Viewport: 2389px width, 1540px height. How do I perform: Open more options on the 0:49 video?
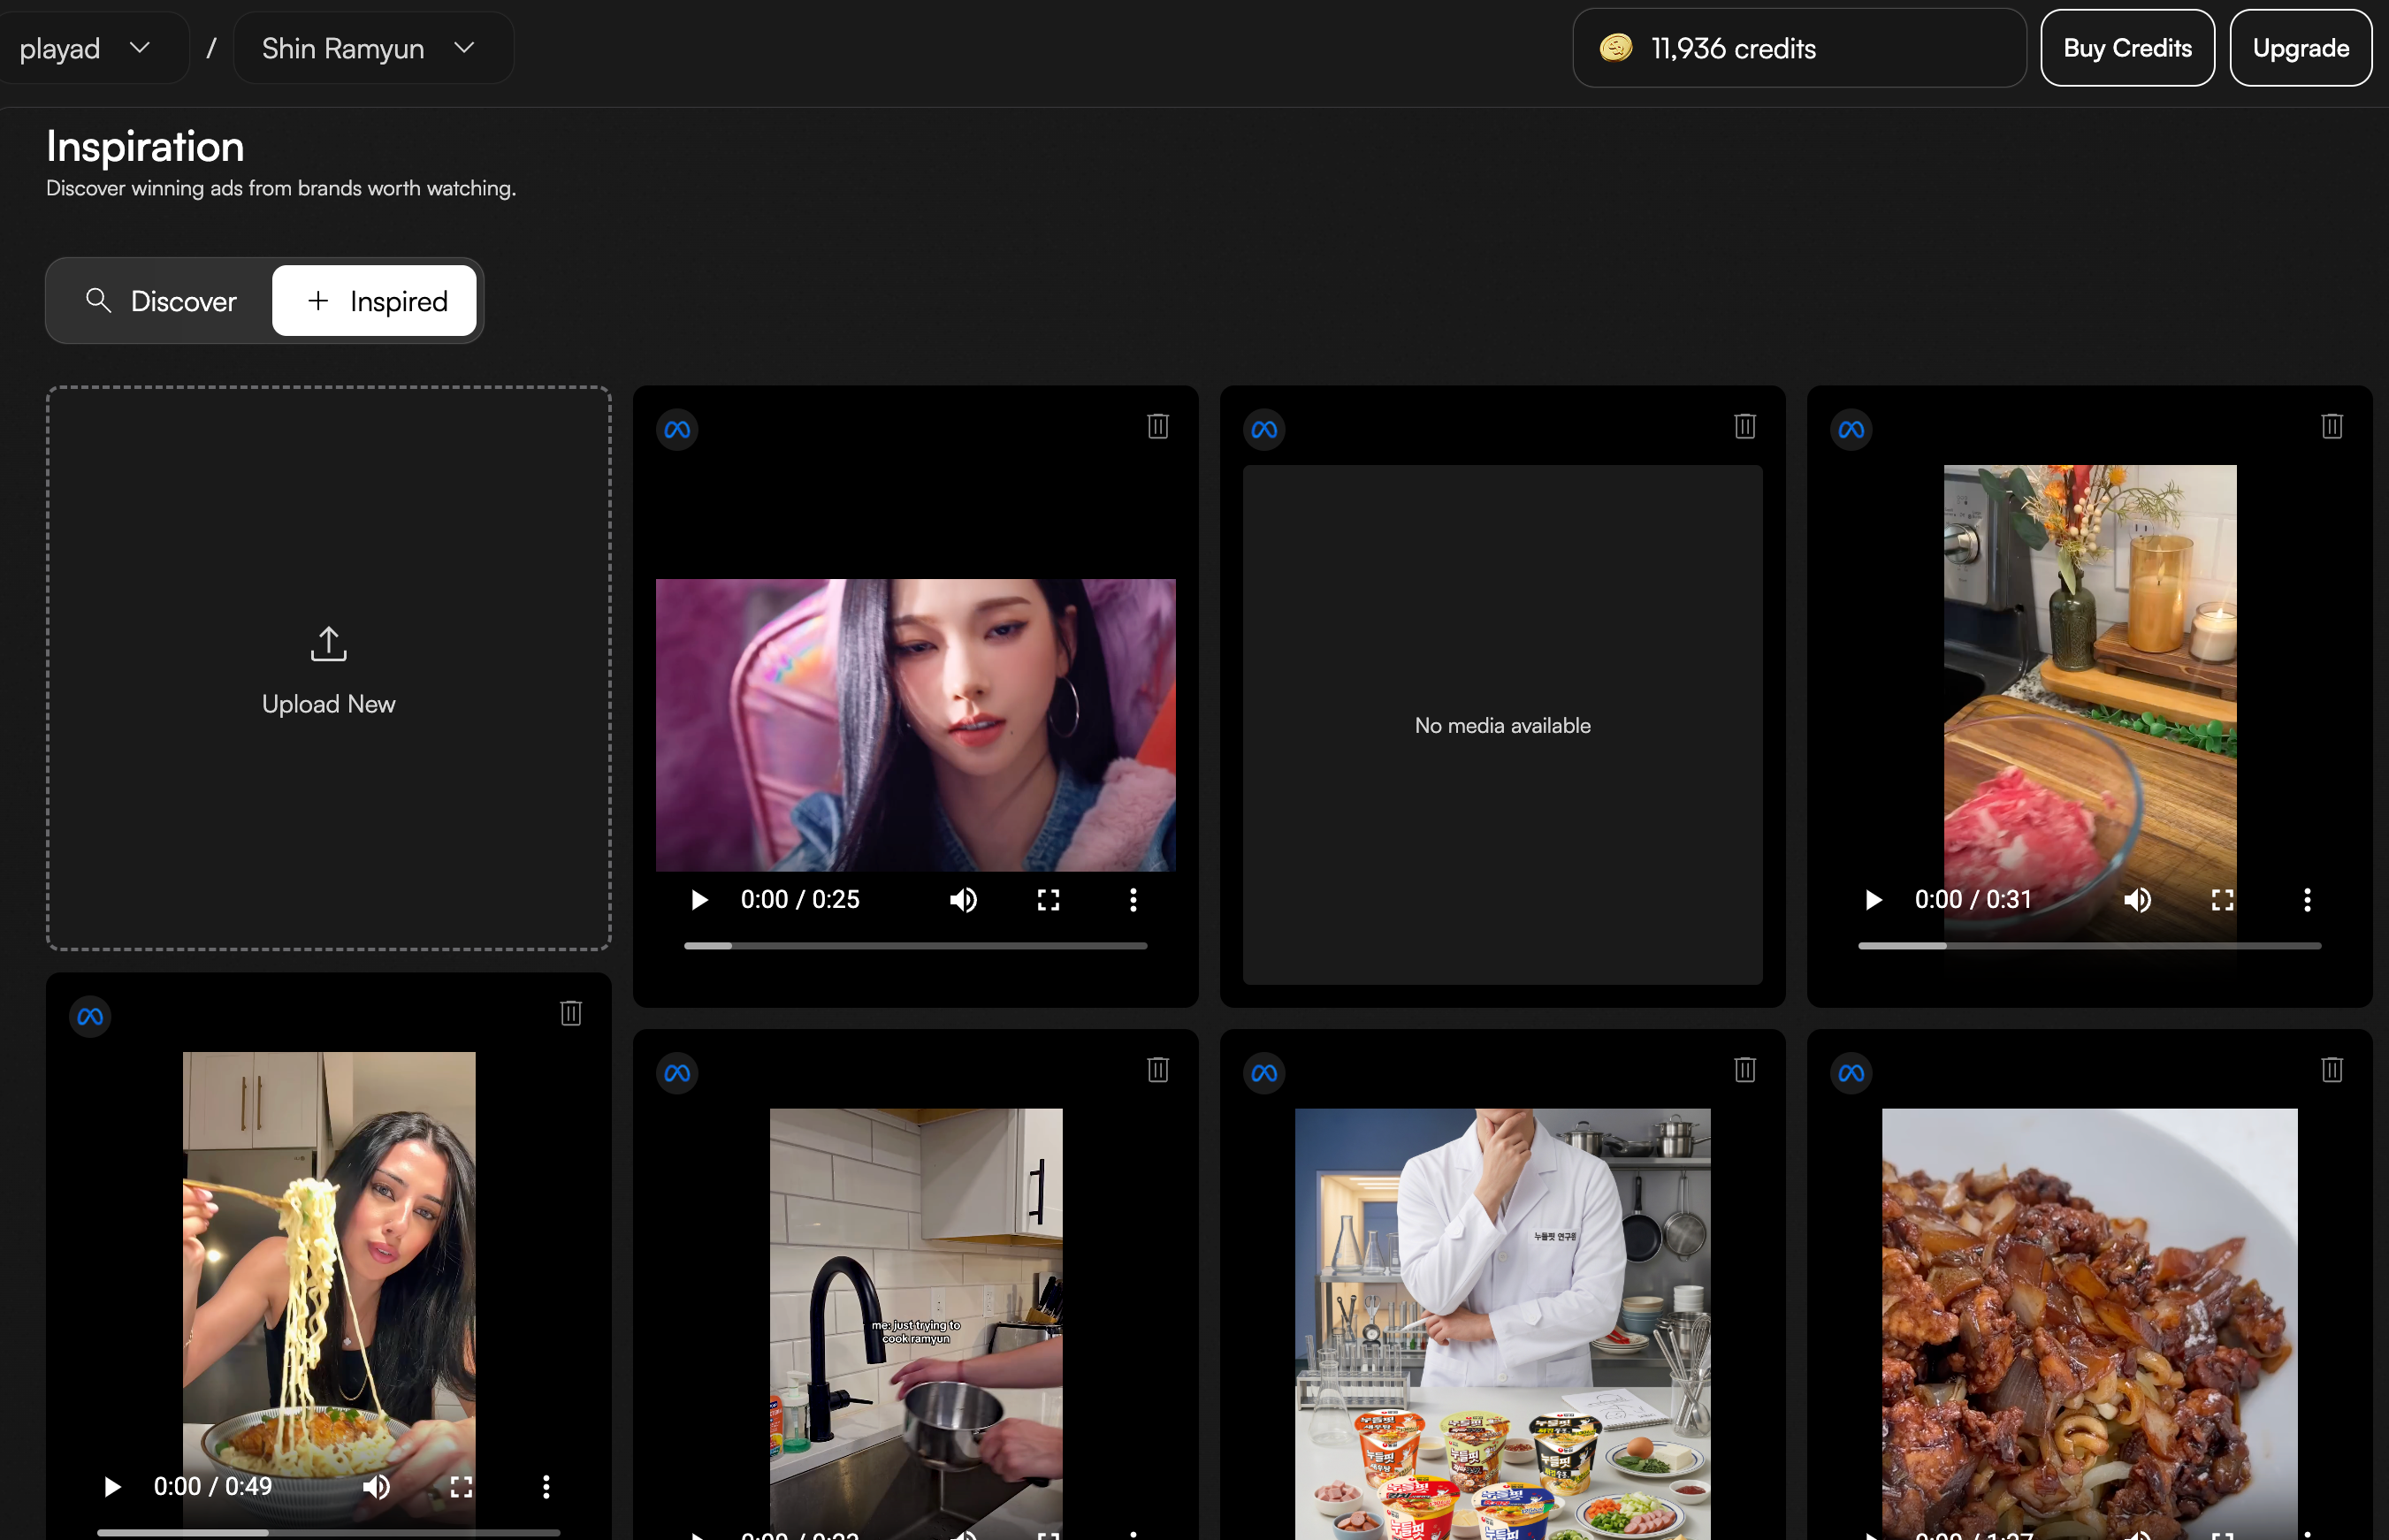[x=546, y=1487]
